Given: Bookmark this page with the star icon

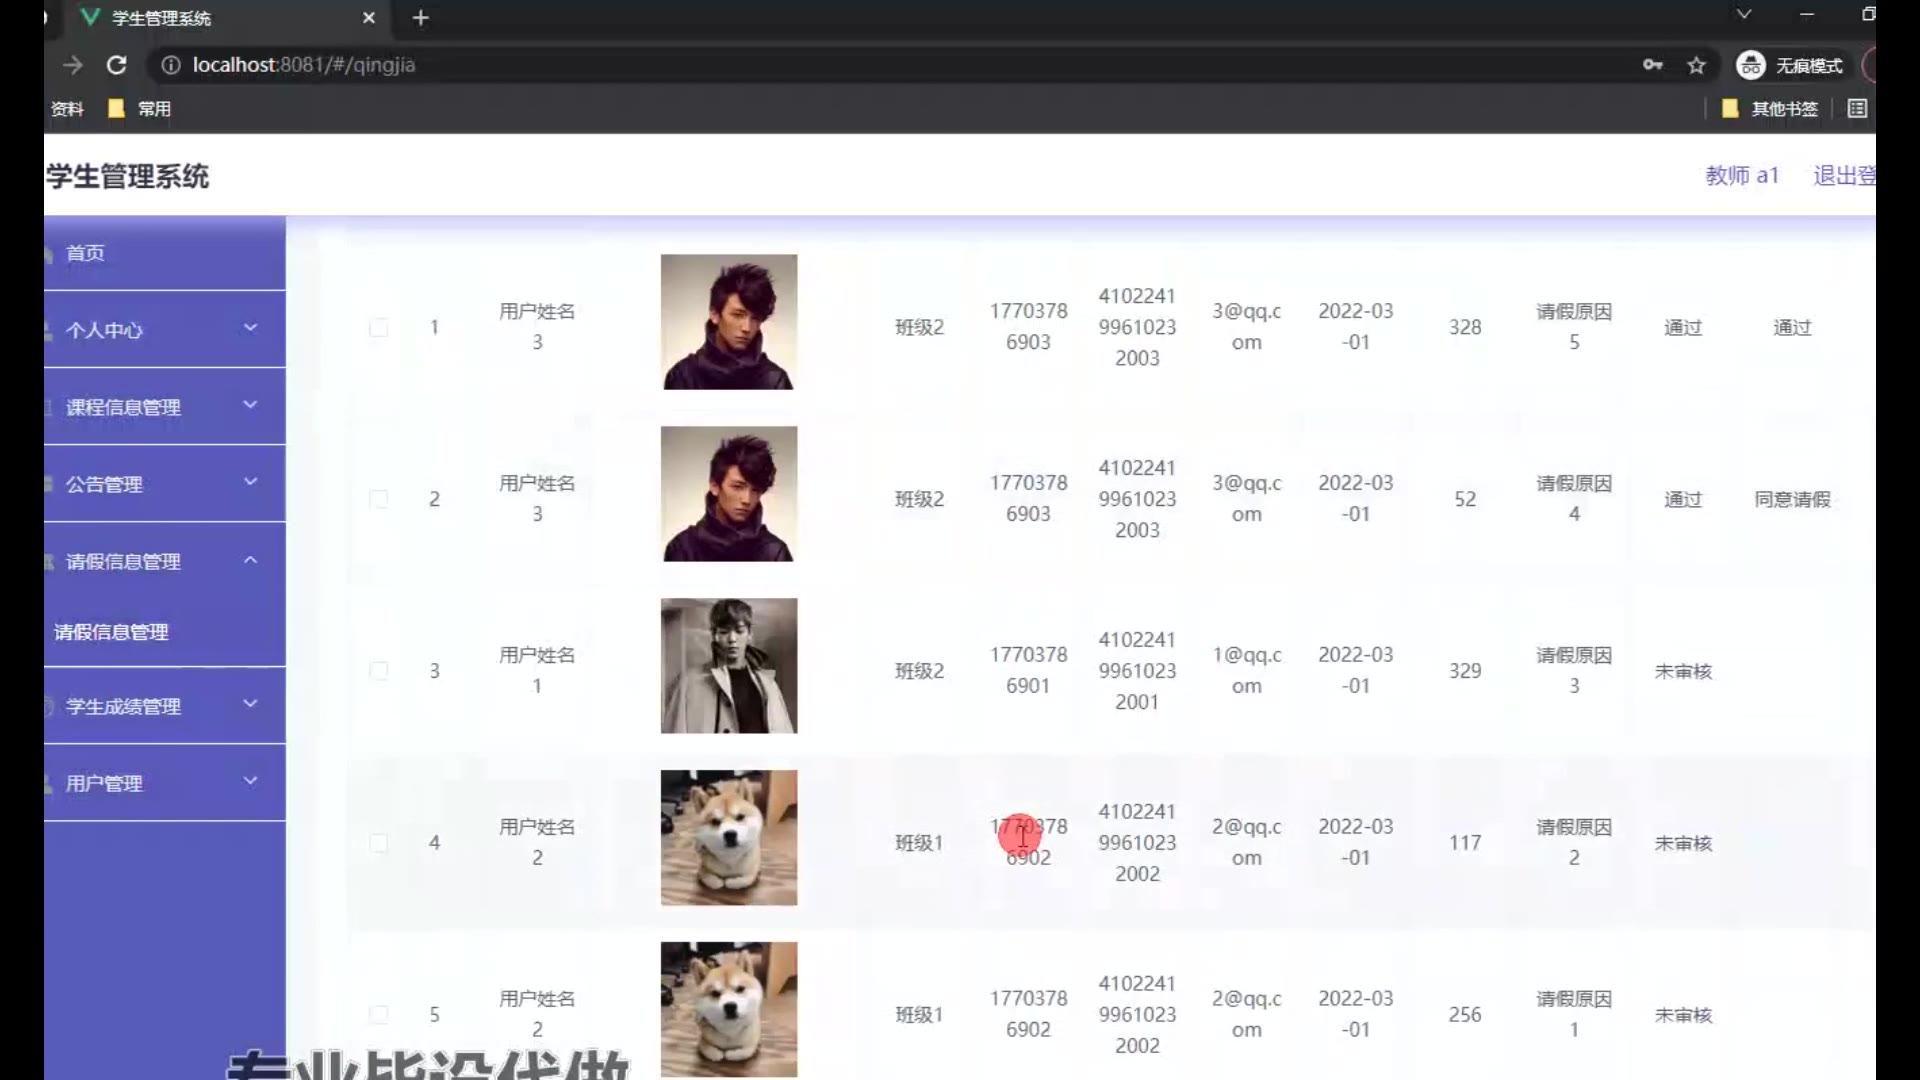Looking at the screenshot, I should coord(1696,65).
